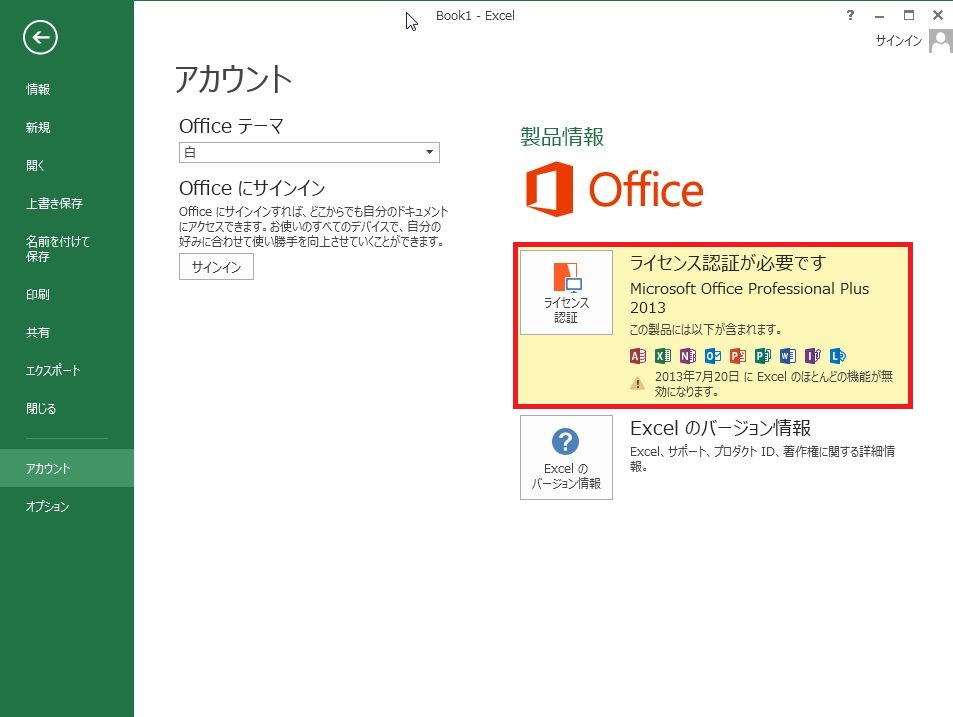Image resolution: width=953 pixels, height=717 pixels.
Task: Select アカウント in the sidebar
Action: [x=67, y=468]
